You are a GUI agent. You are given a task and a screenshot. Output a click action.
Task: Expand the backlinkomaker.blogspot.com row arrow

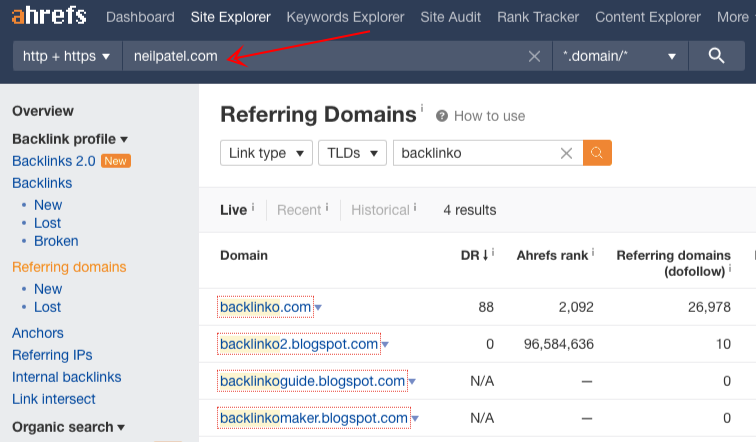tap(415, 419)
